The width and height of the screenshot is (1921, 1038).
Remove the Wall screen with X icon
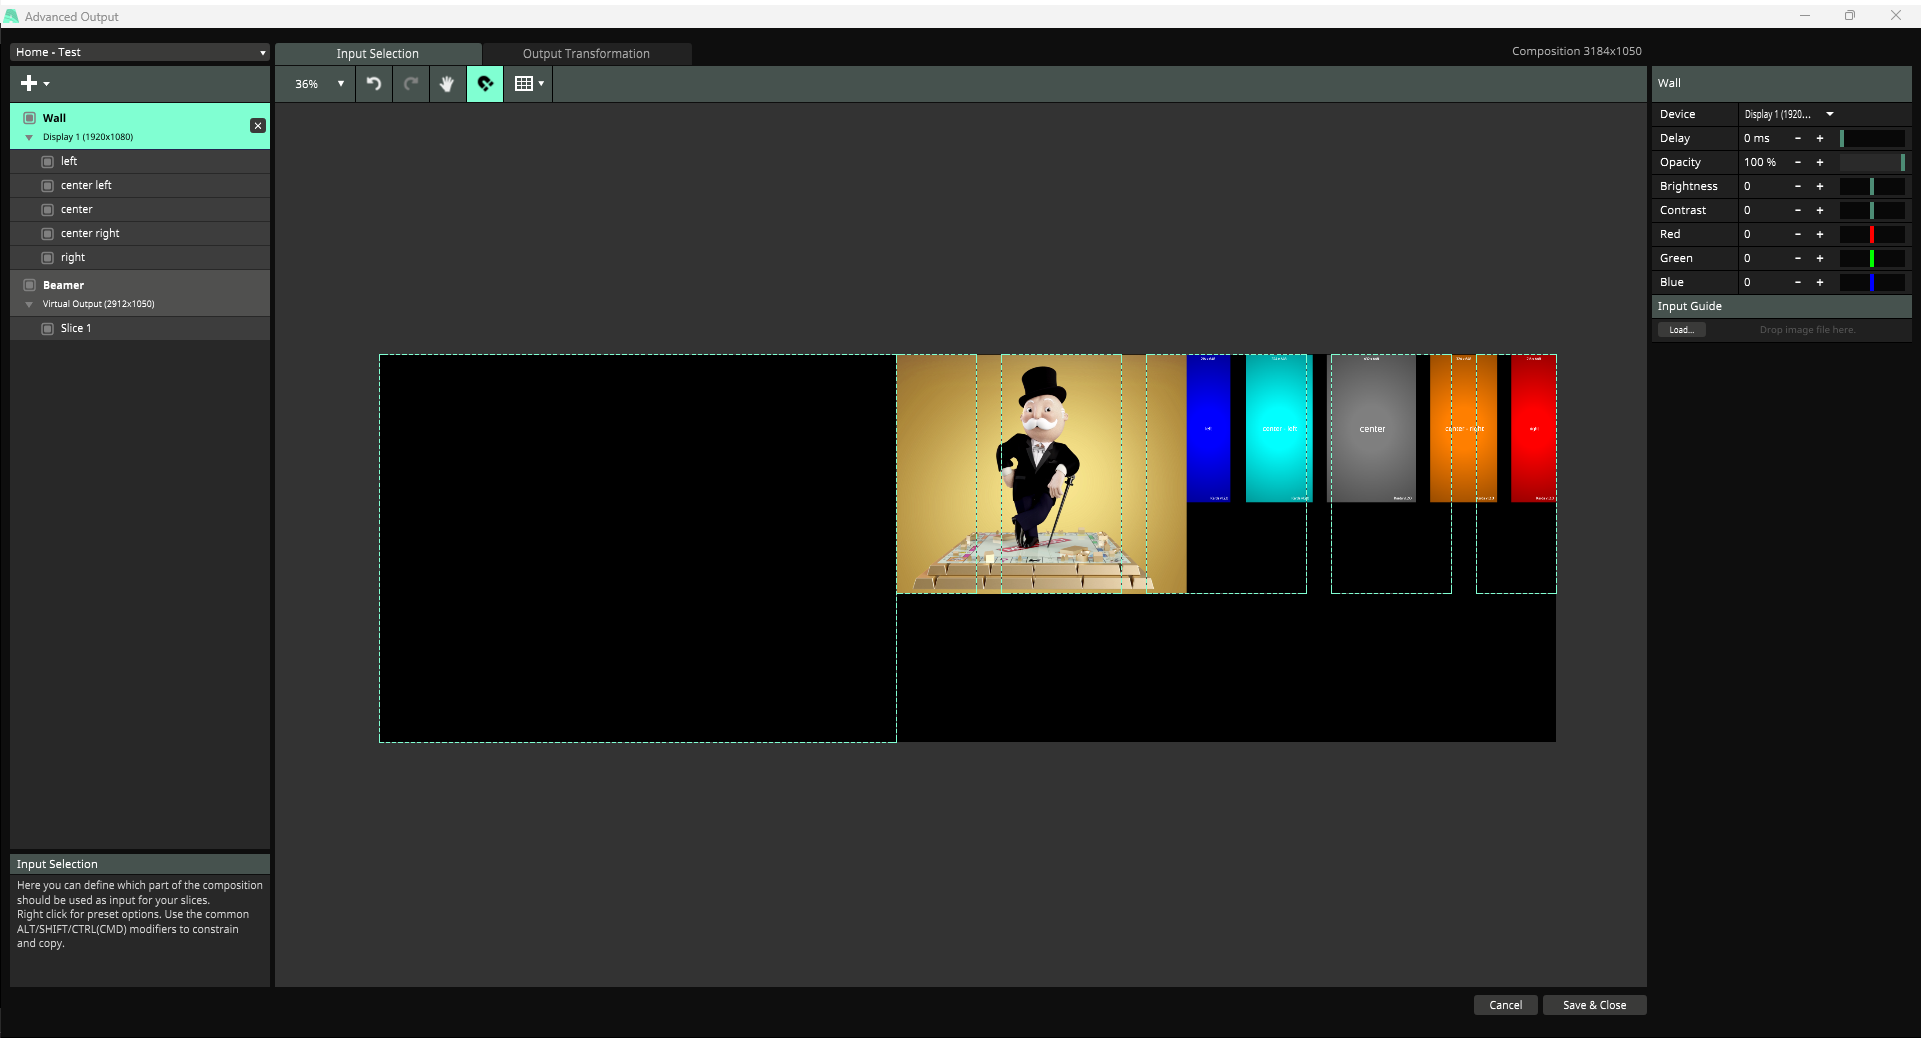click(x=258, y=126)
